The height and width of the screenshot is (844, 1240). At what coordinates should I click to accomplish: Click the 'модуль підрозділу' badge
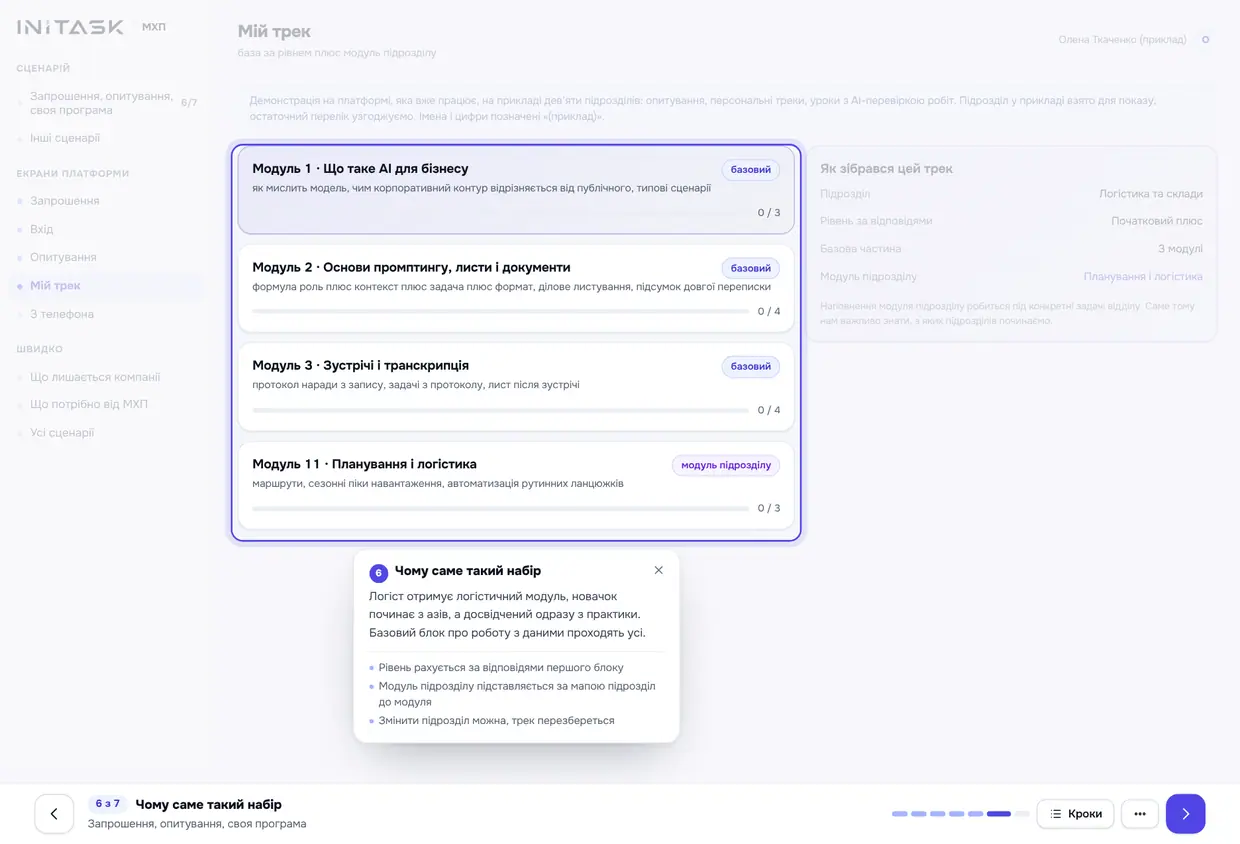click(x=726, y=465)
